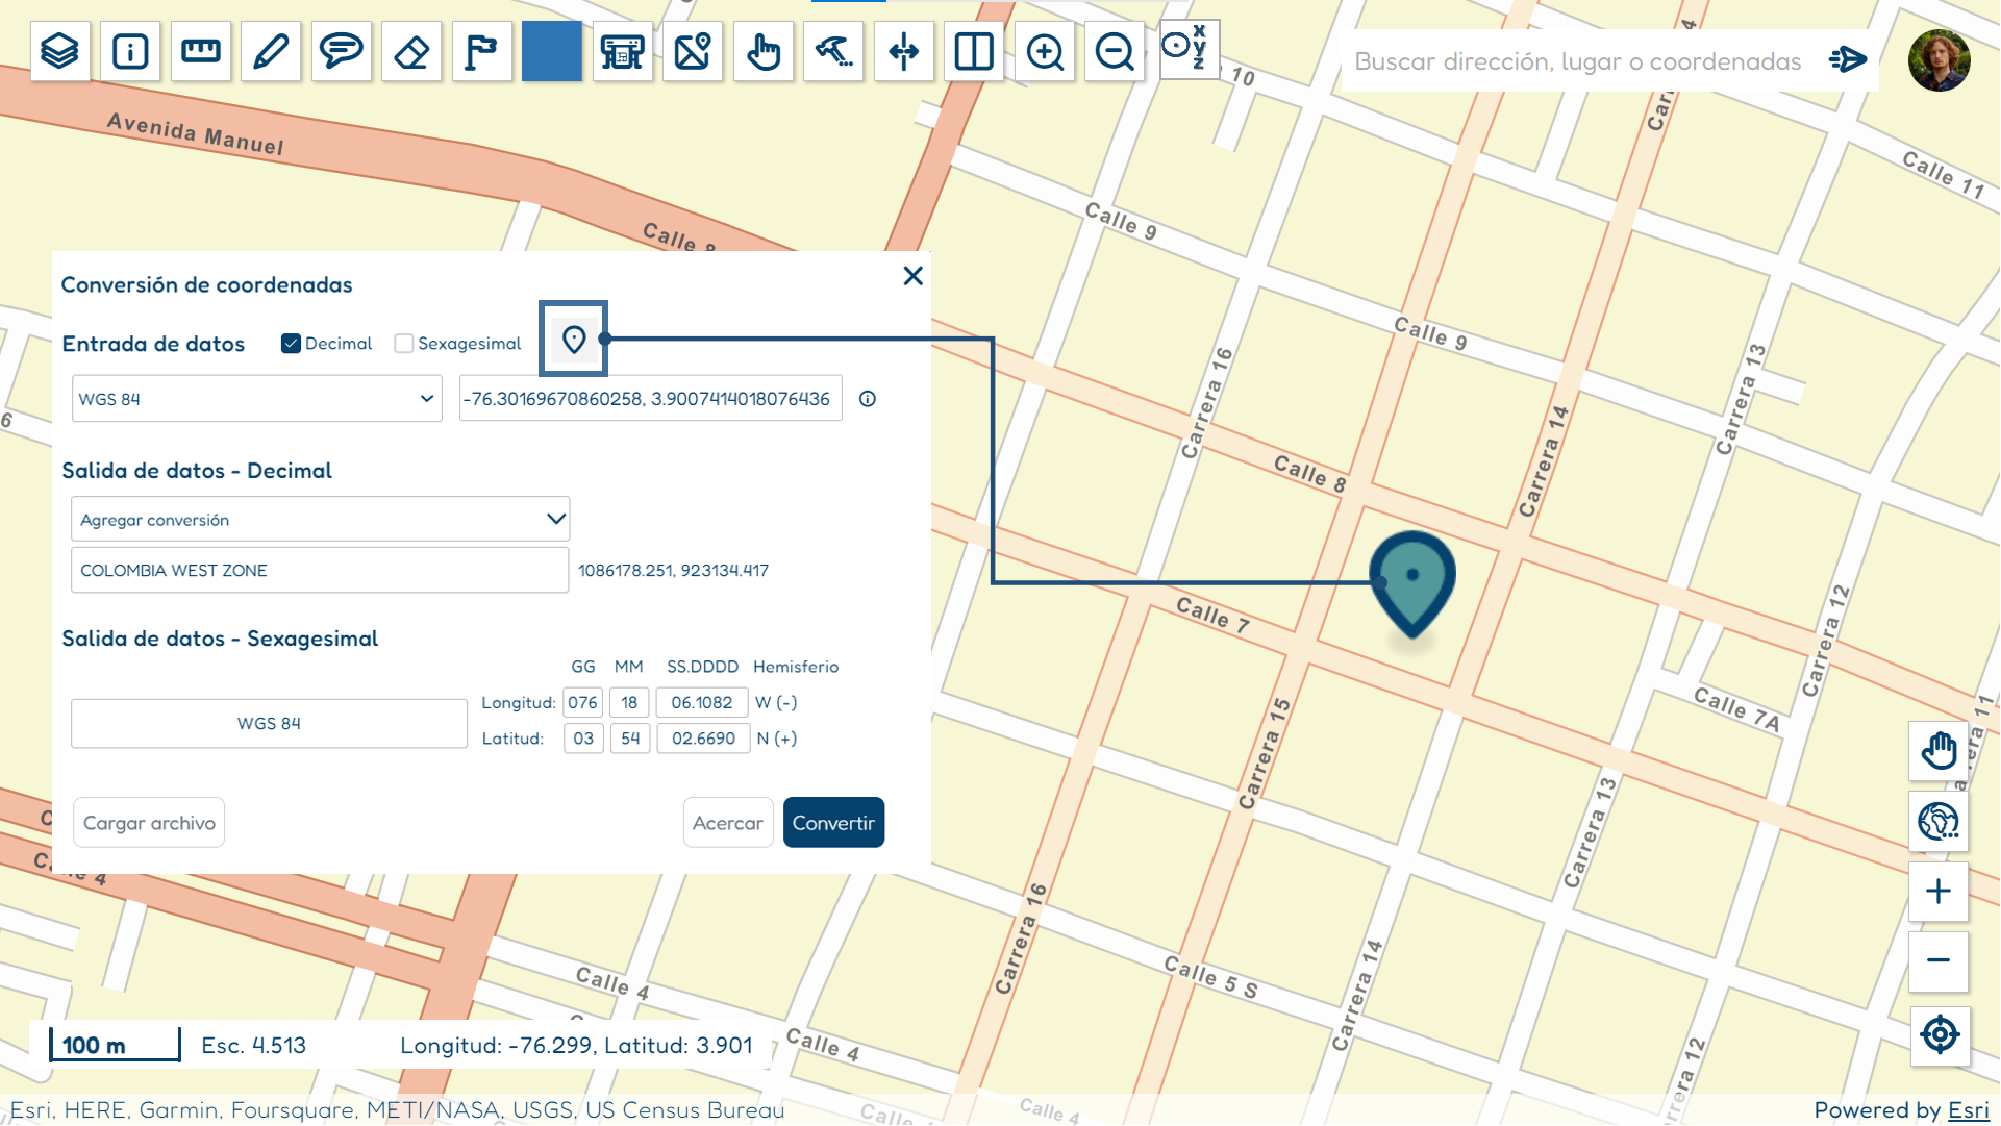Click the Longitud/Latitud coordinate readout

(x=577, y=1045)
